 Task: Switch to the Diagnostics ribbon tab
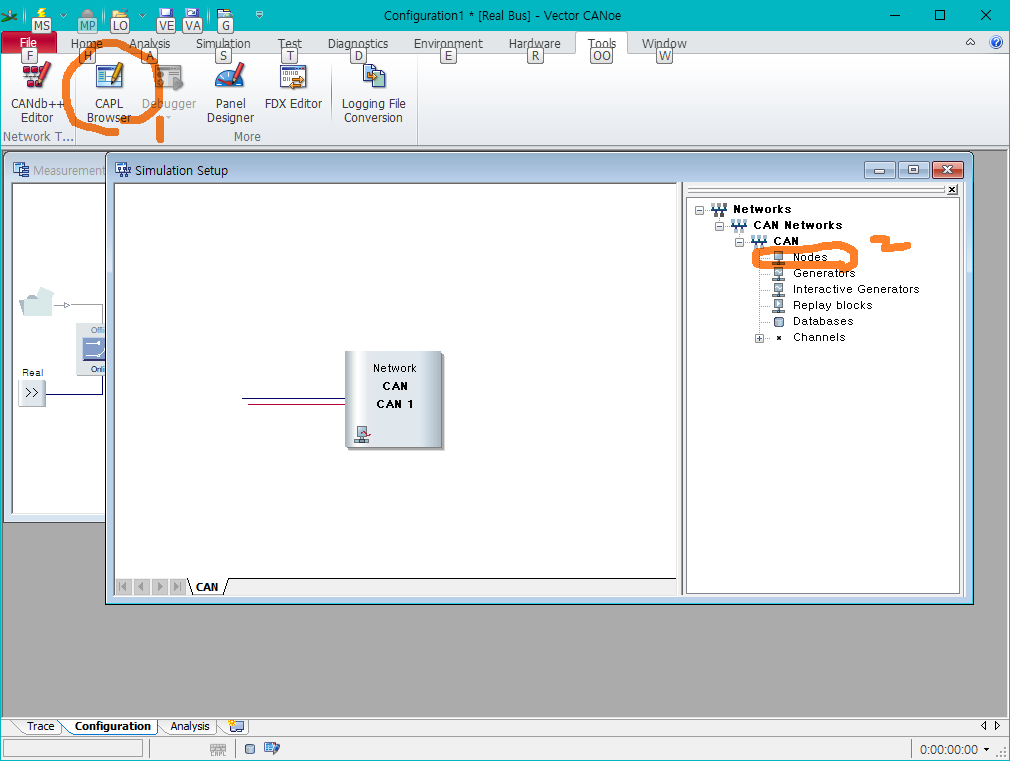pos(357,43)
